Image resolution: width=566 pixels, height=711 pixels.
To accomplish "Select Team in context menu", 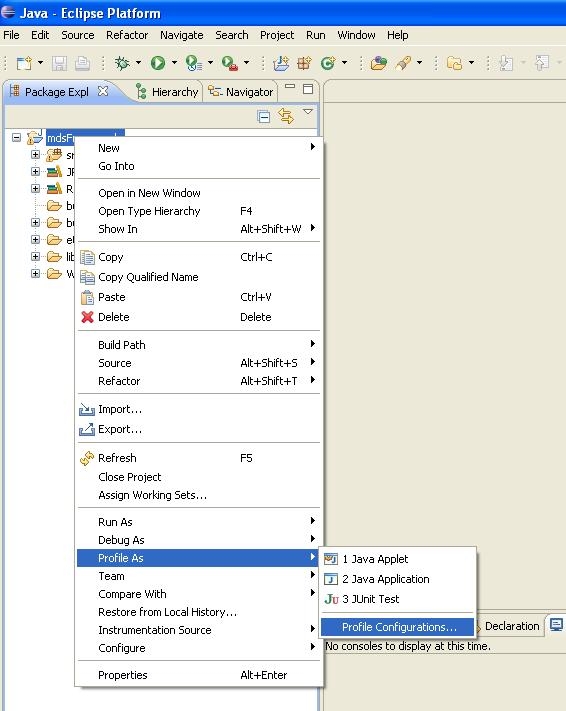I will point(198,576).
